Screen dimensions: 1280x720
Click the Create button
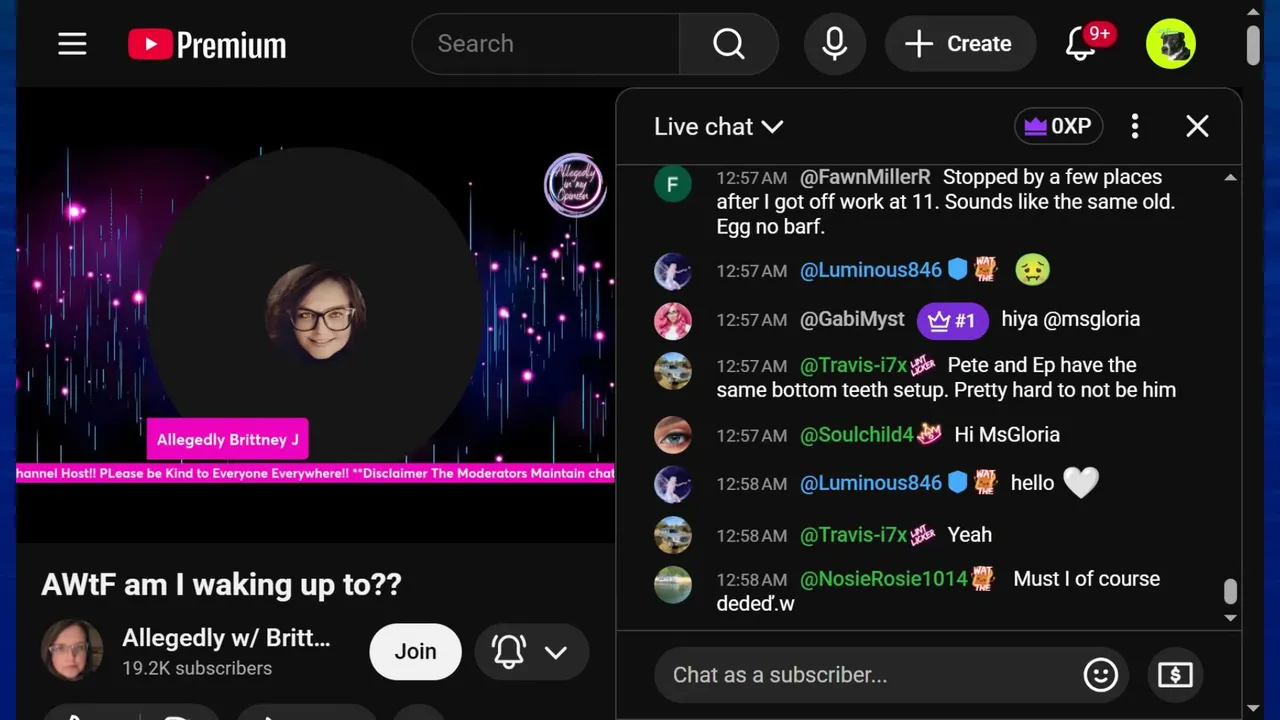pos(959,44)
